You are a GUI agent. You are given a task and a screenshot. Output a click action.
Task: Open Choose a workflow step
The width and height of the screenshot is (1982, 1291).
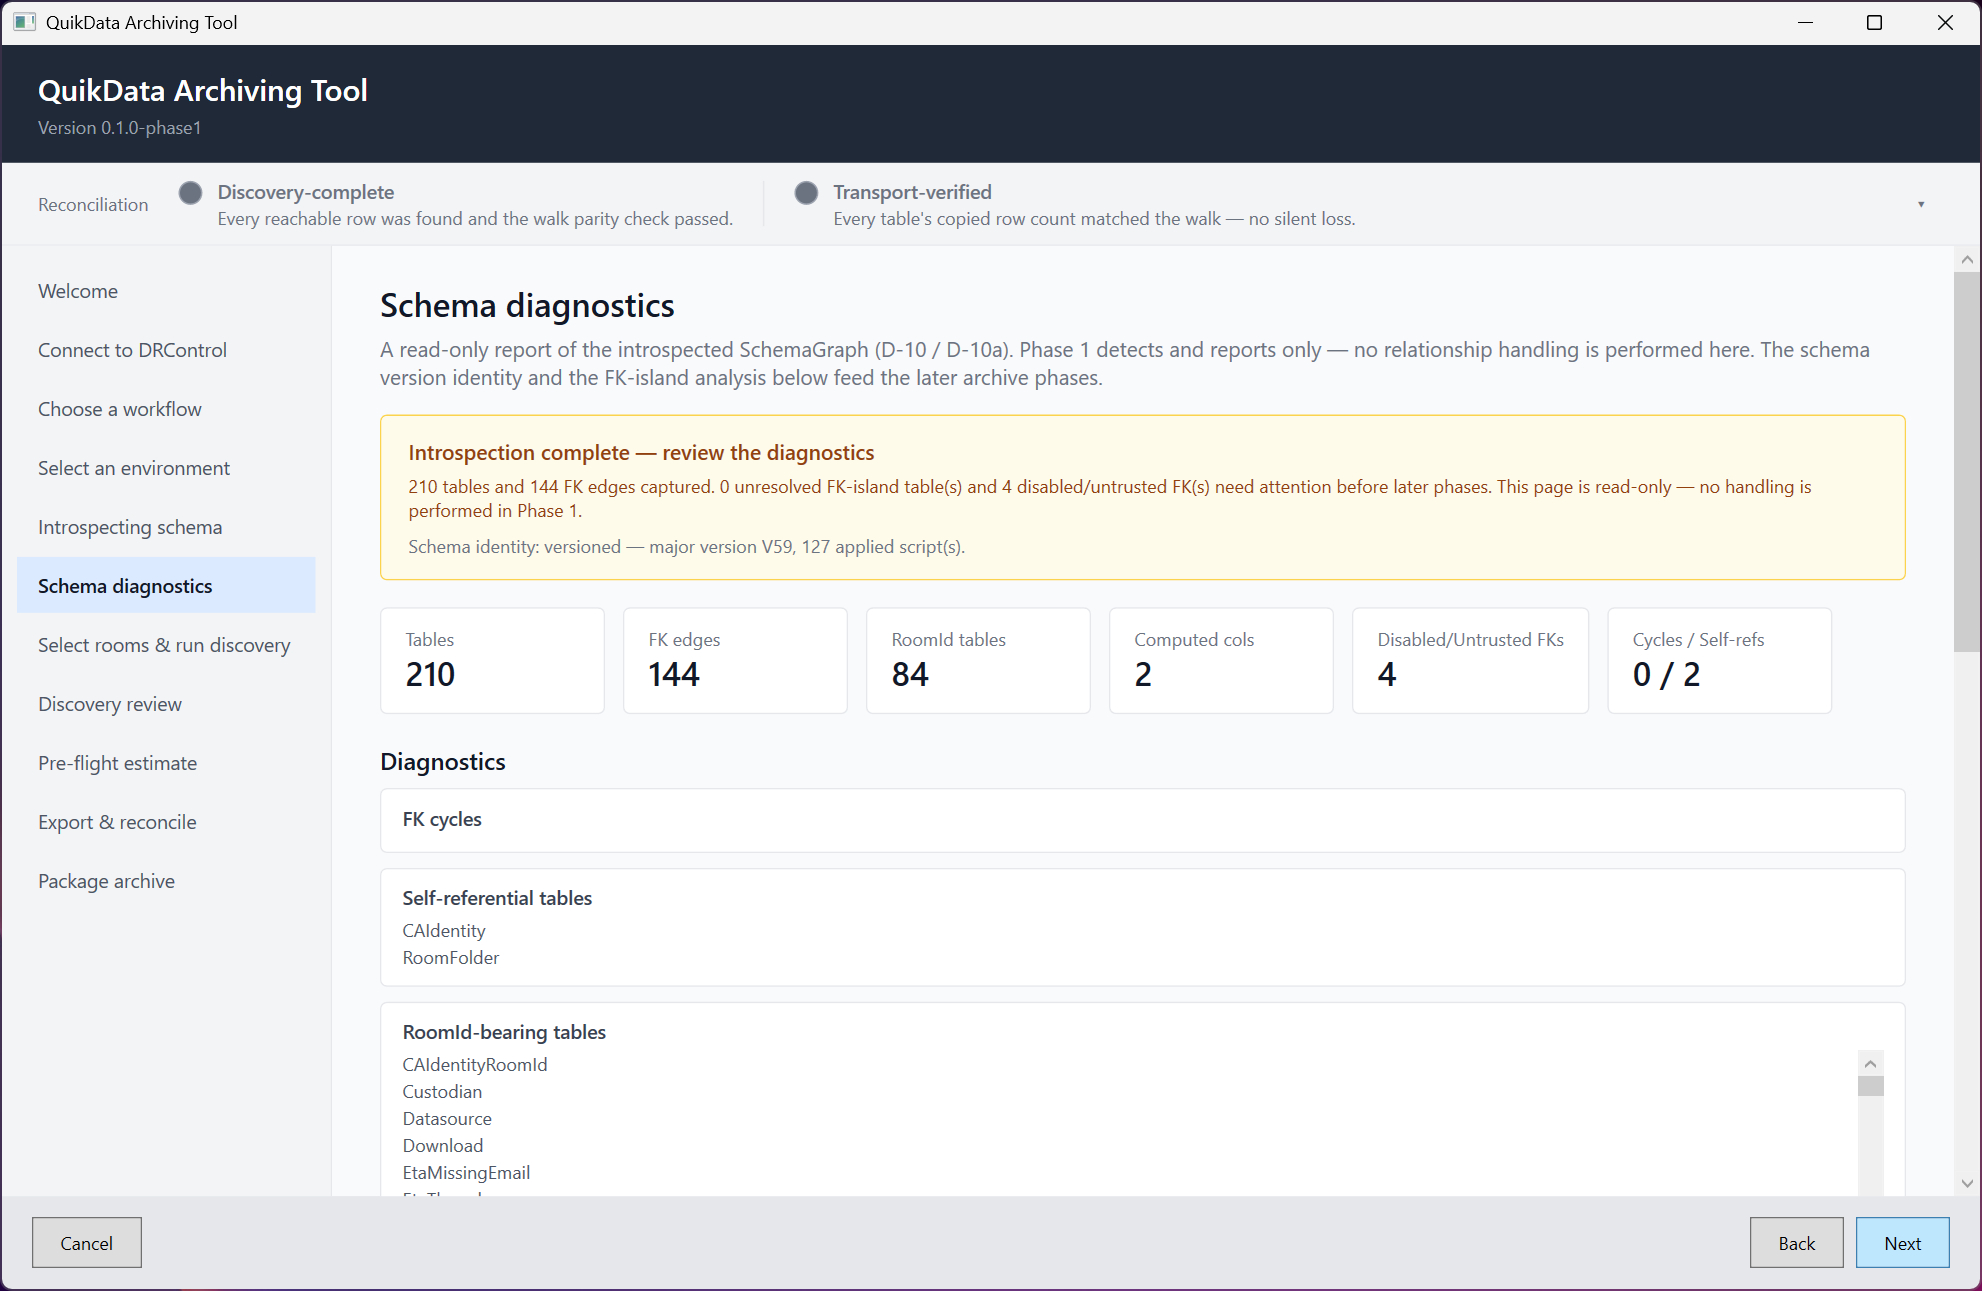(166, 409)
